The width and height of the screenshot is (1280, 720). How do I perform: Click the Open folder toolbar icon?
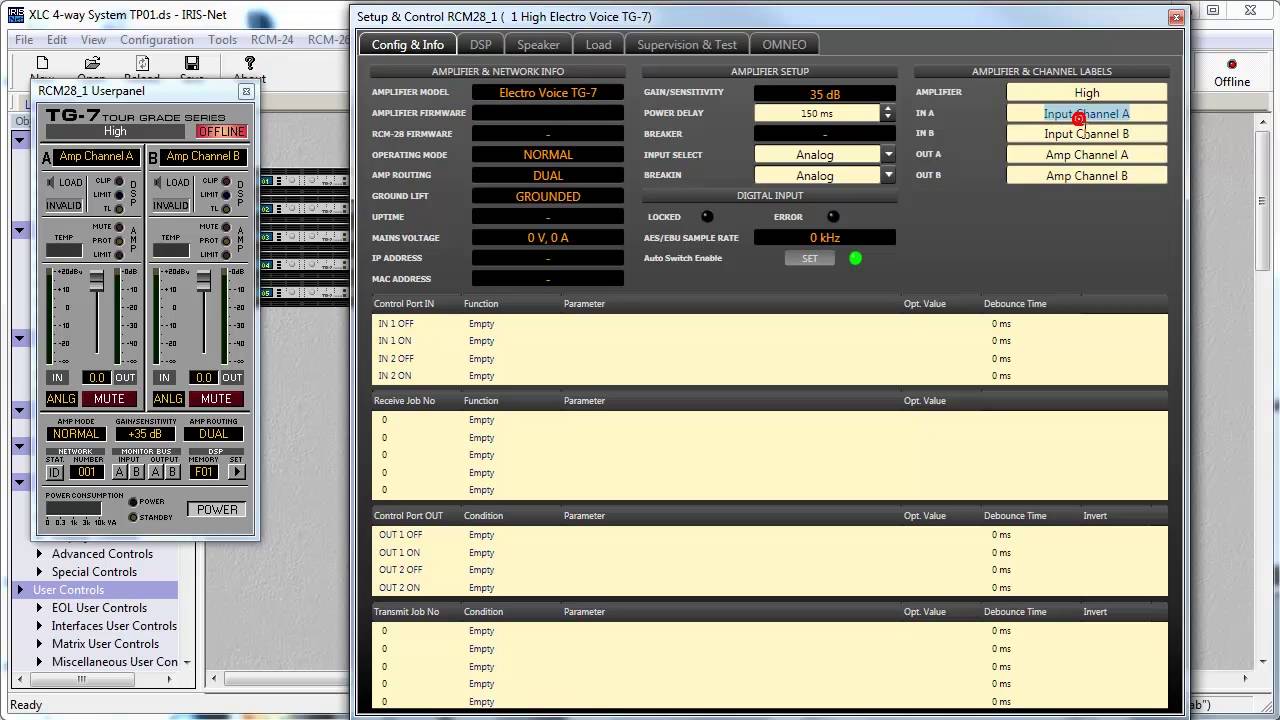click(91, 63)
